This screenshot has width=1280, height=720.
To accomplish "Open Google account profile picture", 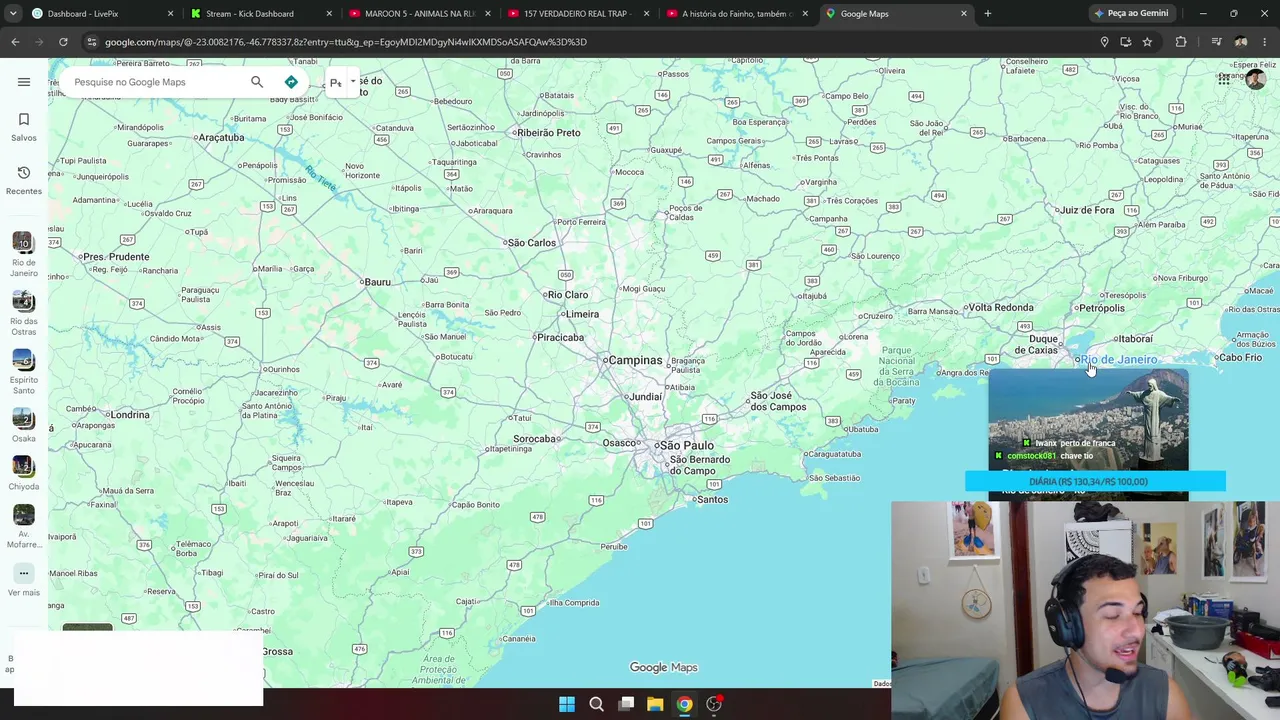I will (1255, 80).
